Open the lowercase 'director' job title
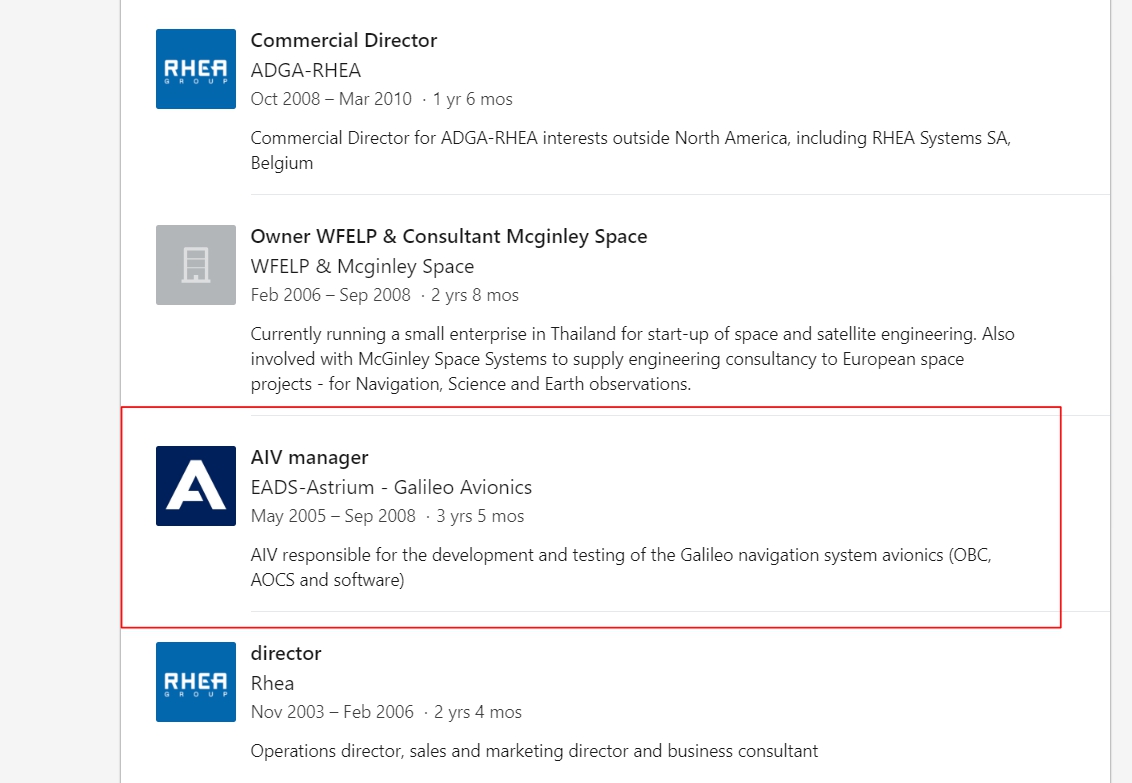The height and width of the screenshot is (783, 1132). click(x=285, y=653)
